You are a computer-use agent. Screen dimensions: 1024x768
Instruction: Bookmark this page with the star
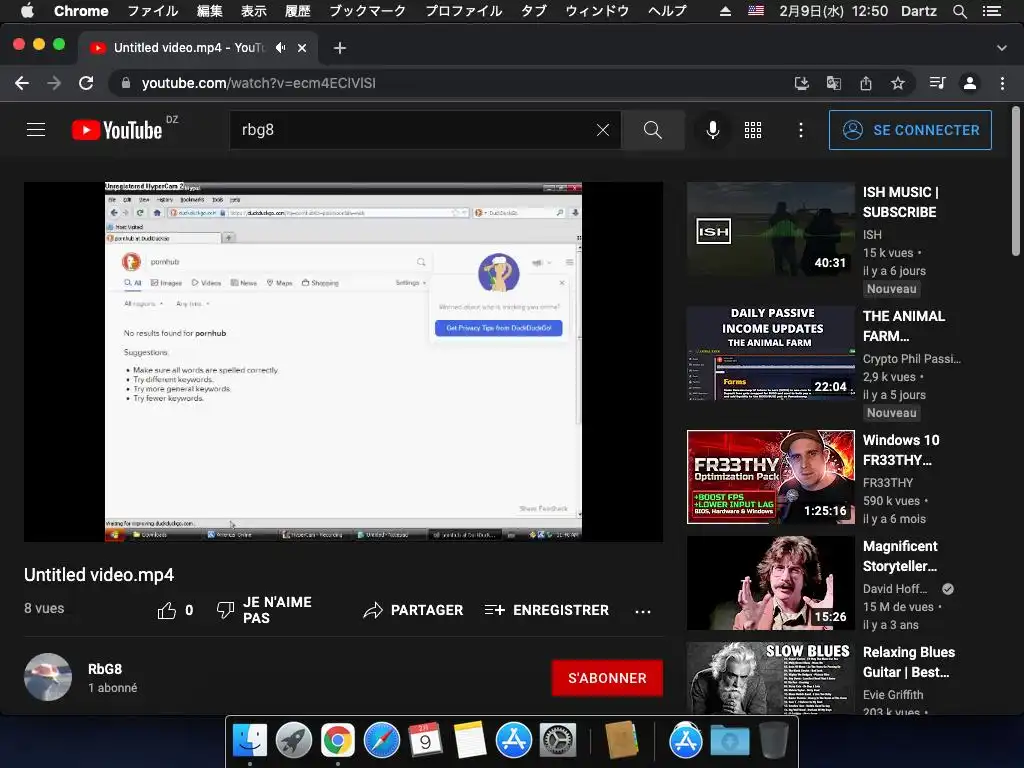tap(898, 83)
